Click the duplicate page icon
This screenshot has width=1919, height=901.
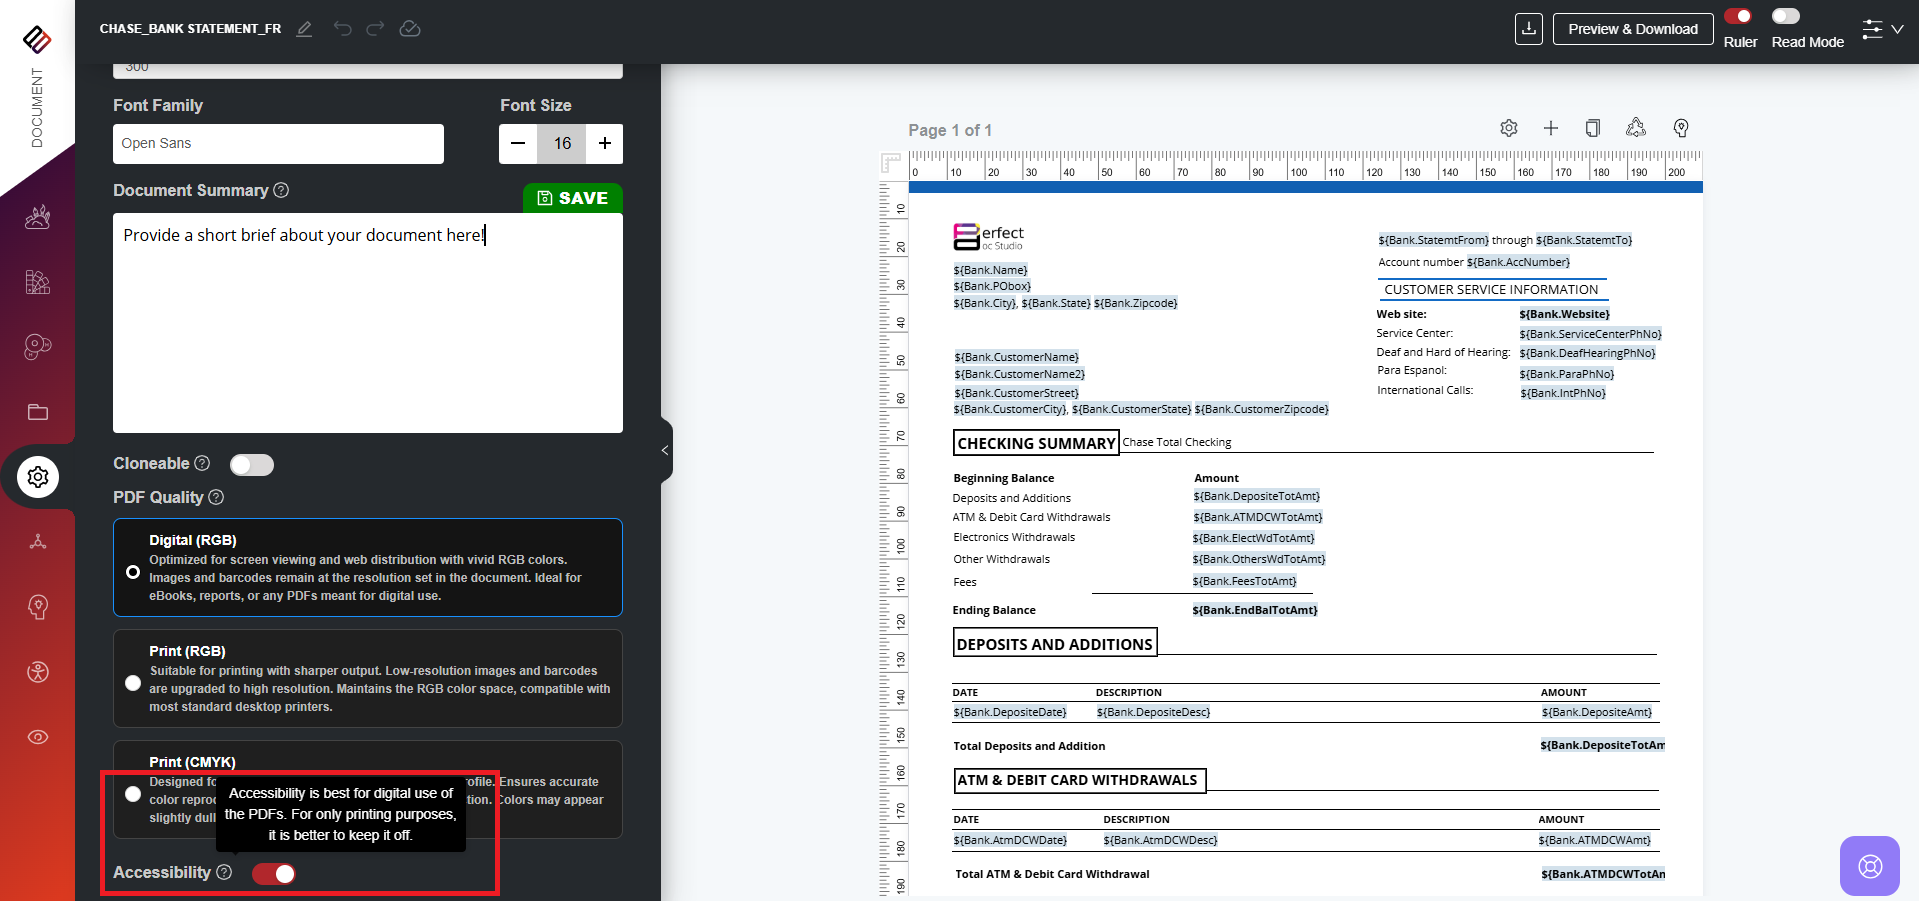coord(1593,128)
